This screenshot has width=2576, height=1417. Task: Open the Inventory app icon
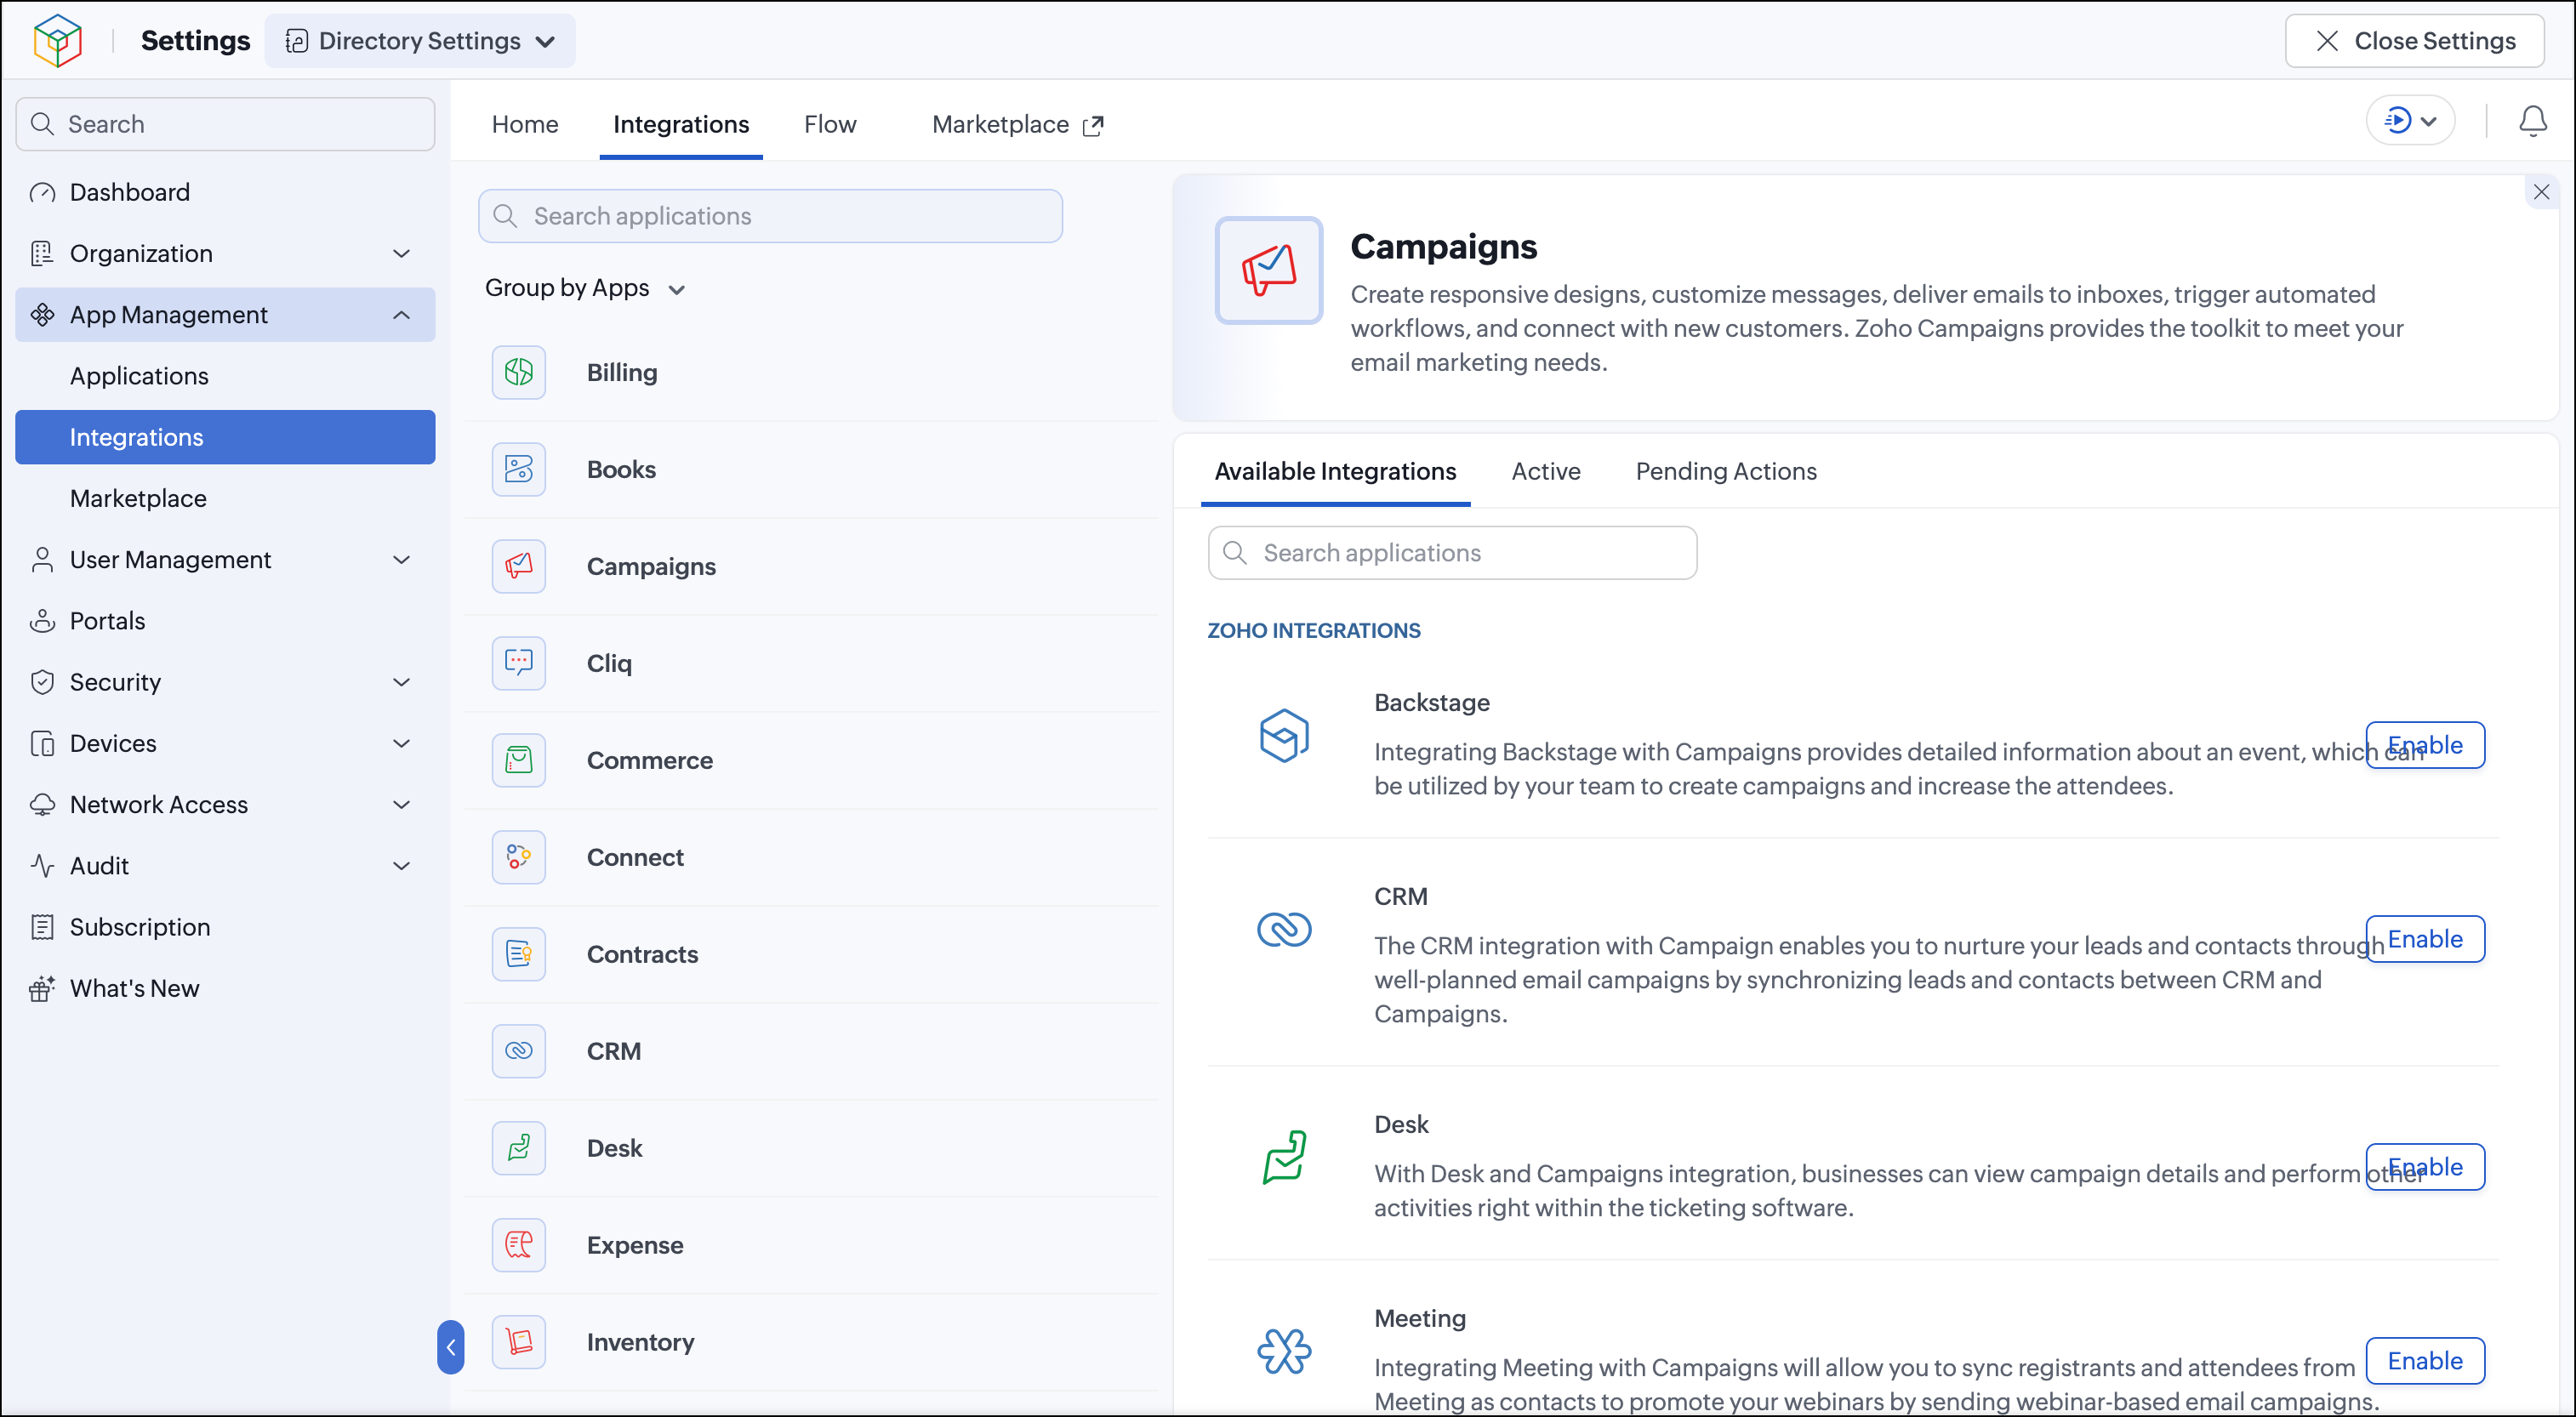coord(518,1343)
